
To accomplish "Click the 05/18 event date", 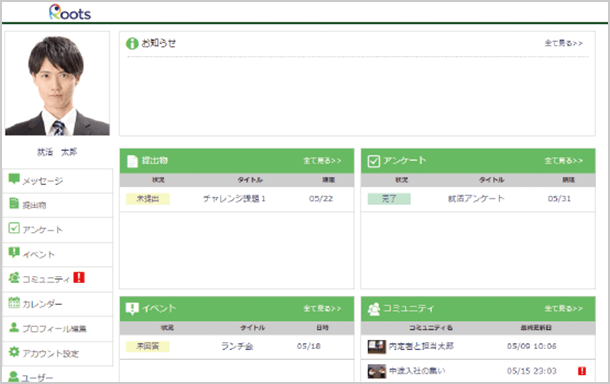I will 309,346.
